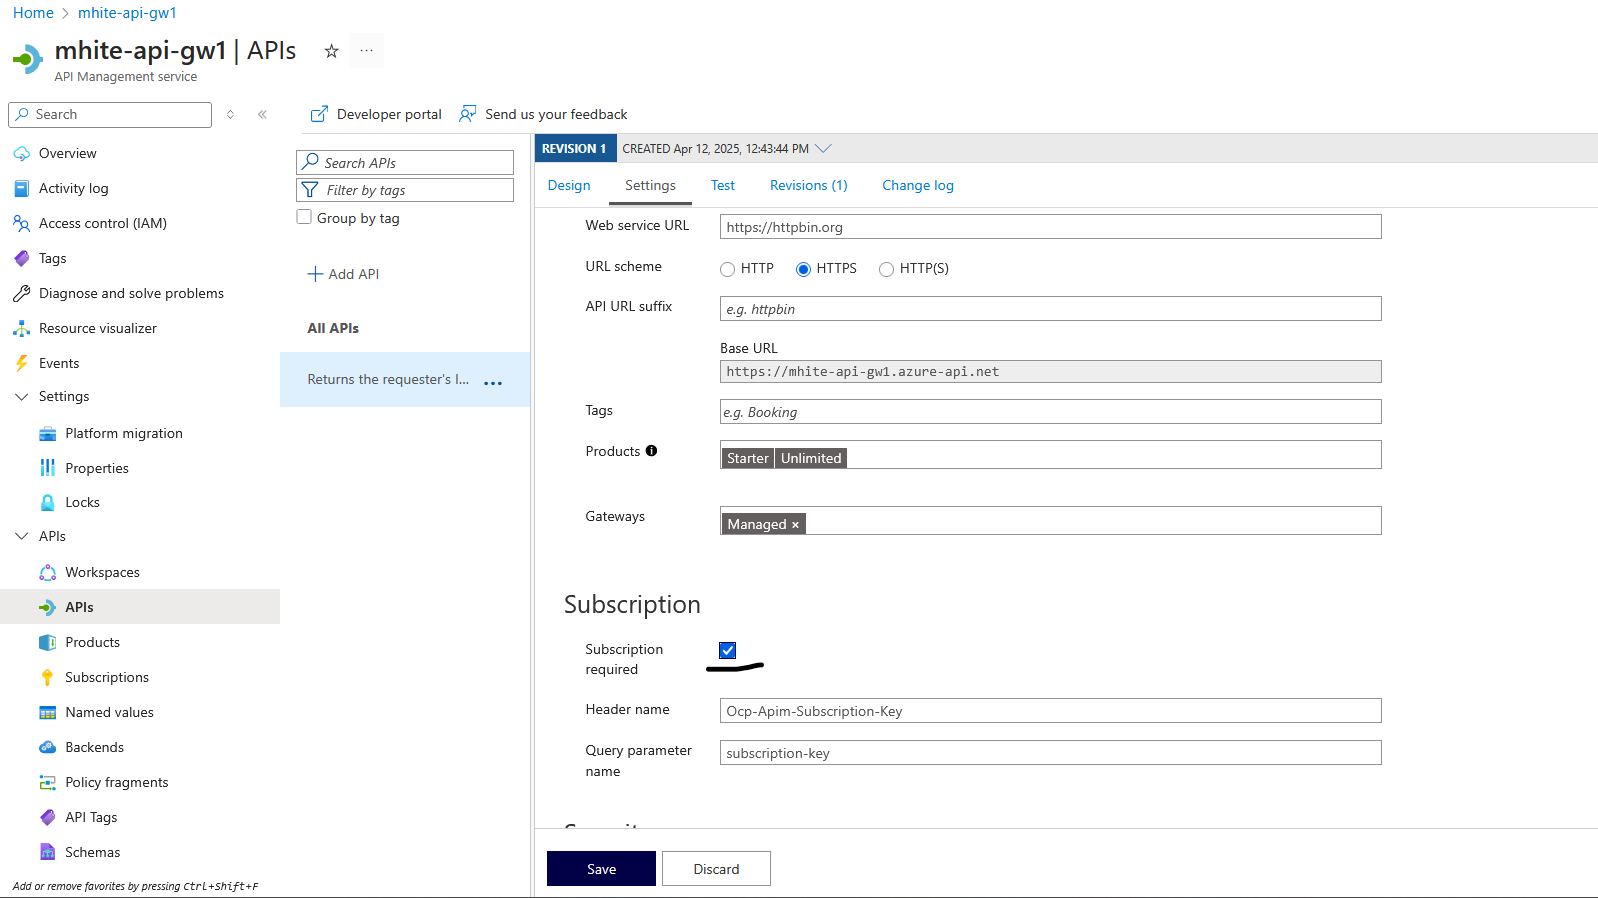This screenshot has width=1598, height=898.
Task: Click the Products info icon
Action: pos(651,451)
